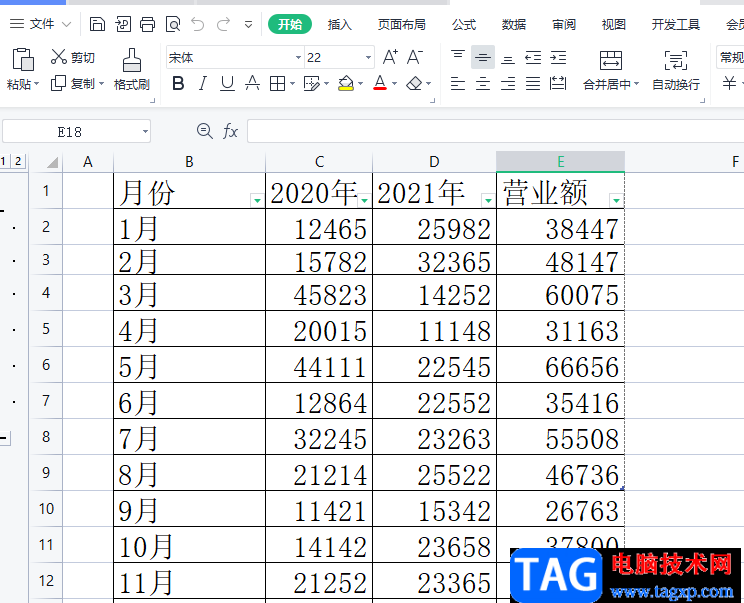Switch to the 页面布局 tab
Screen dimensions: 744x603
pos(401,24)
